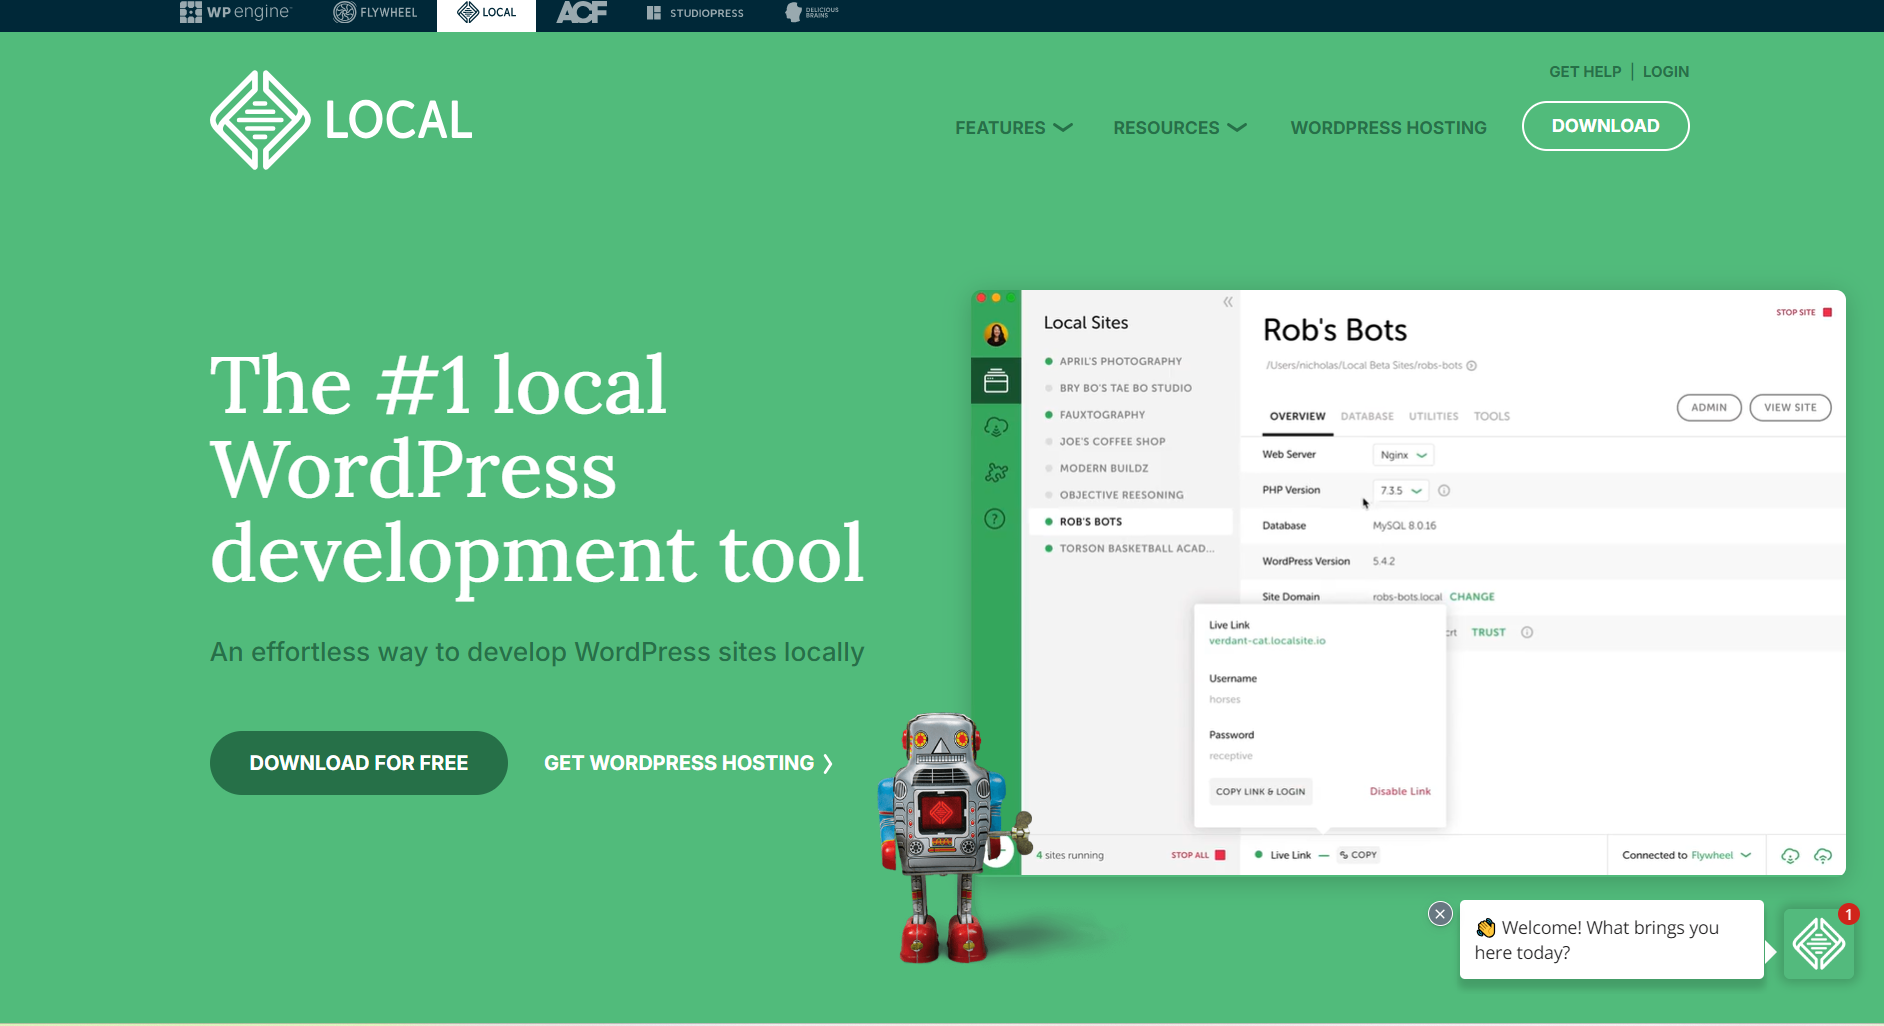This screenshot has height=1026, width=1884.
Task: Click the Download button in header
Action: click(x=1606, y=126)
